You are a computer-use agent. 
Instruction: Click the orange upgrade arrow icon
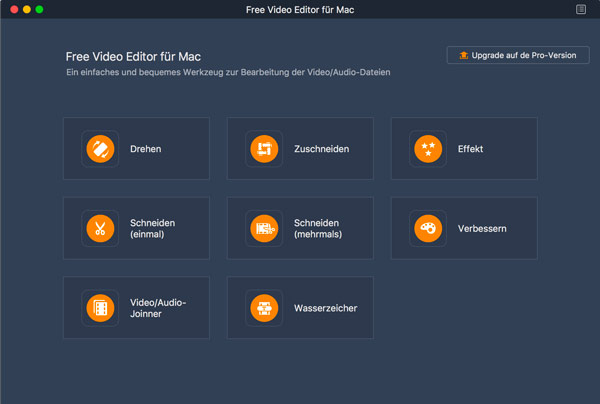click(463, 55)
